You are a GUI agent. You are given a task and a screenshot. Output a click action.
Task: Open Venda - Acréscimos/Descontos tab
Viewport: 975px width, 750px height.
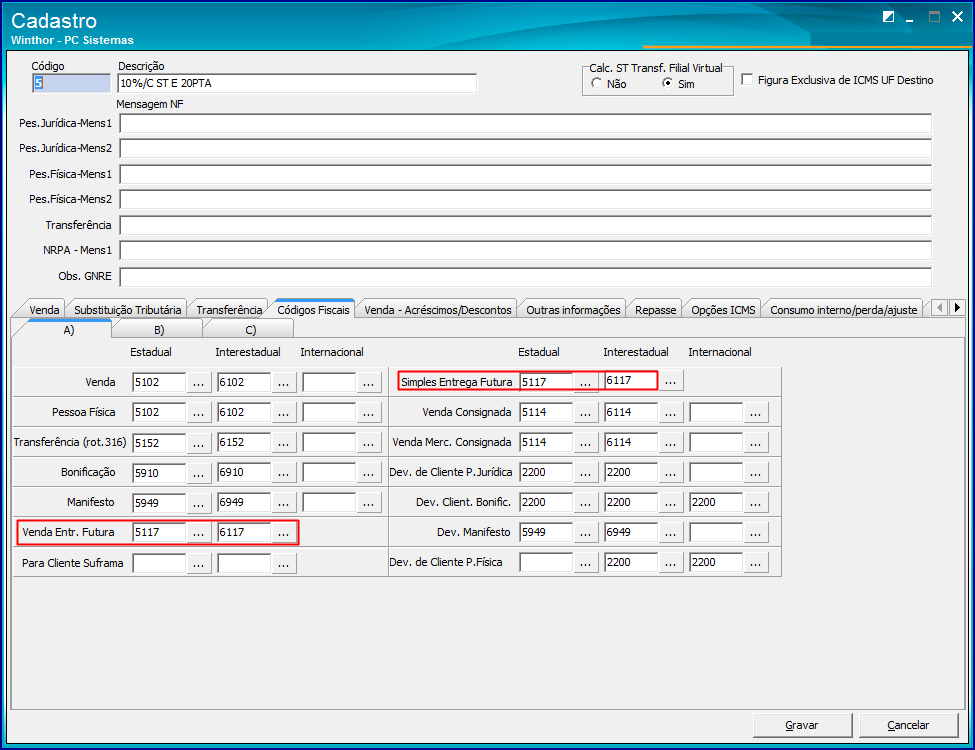click(438, 310)
